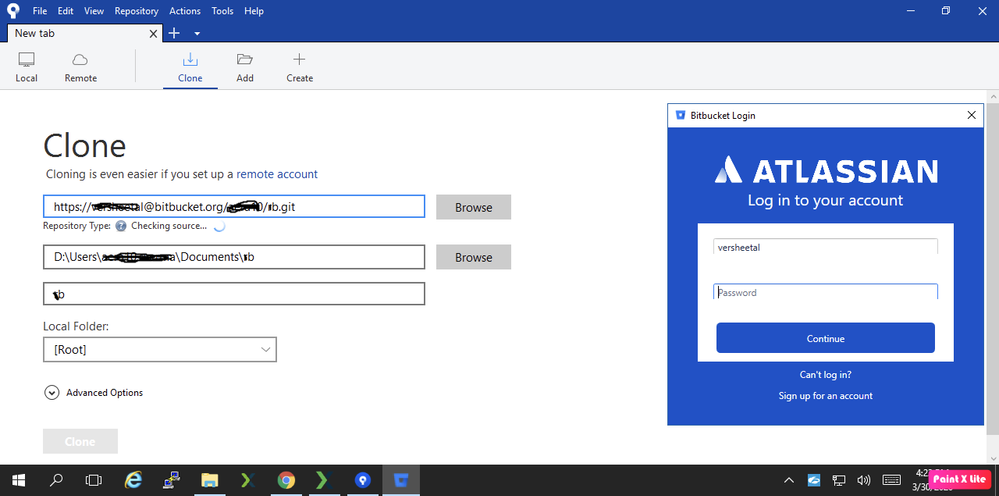Click the Bitbucket logo in login dialog title

tap(680, 115)
